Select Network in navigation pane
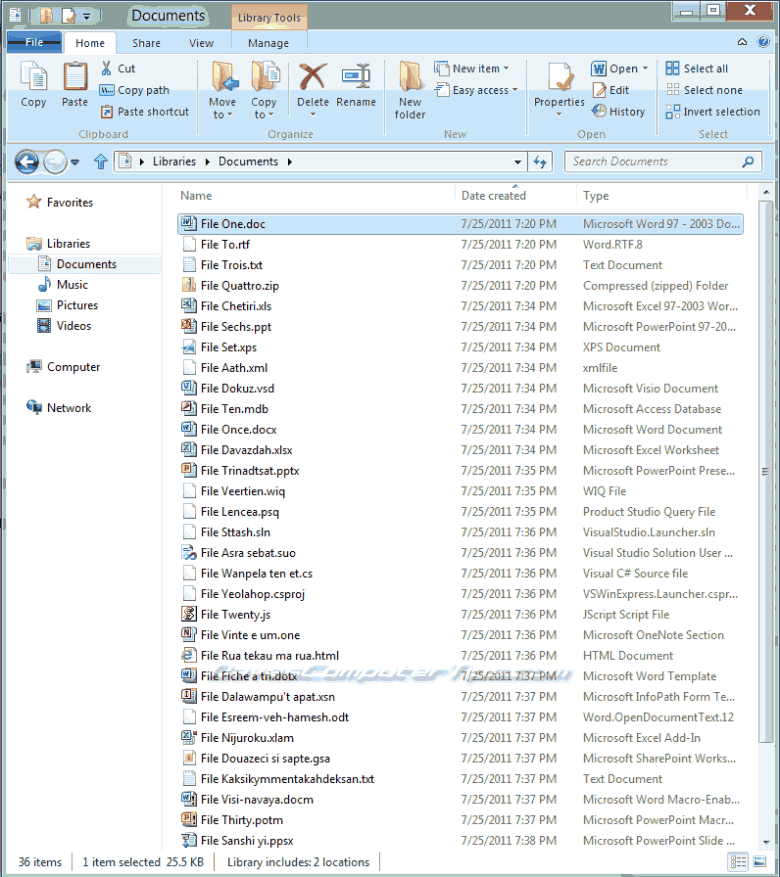This screenshot has height=877, width=780. point(59,408)
